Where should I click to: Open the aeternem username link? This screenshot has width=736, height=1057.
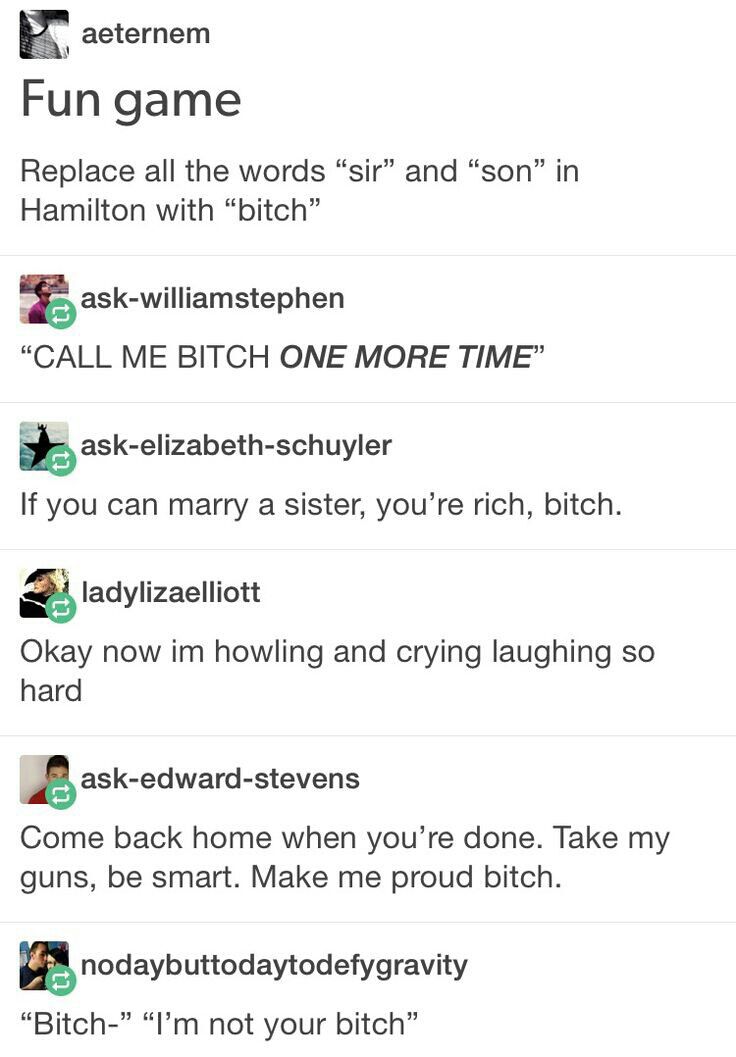146,34
